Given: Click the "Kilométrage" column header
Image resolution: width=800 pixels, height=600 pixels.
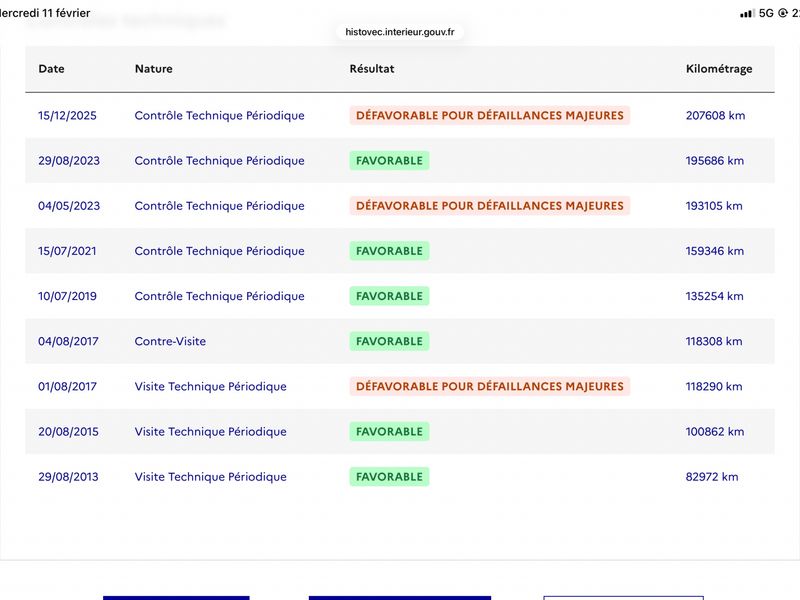Looking at the screenshot, I should coord(719,69).
